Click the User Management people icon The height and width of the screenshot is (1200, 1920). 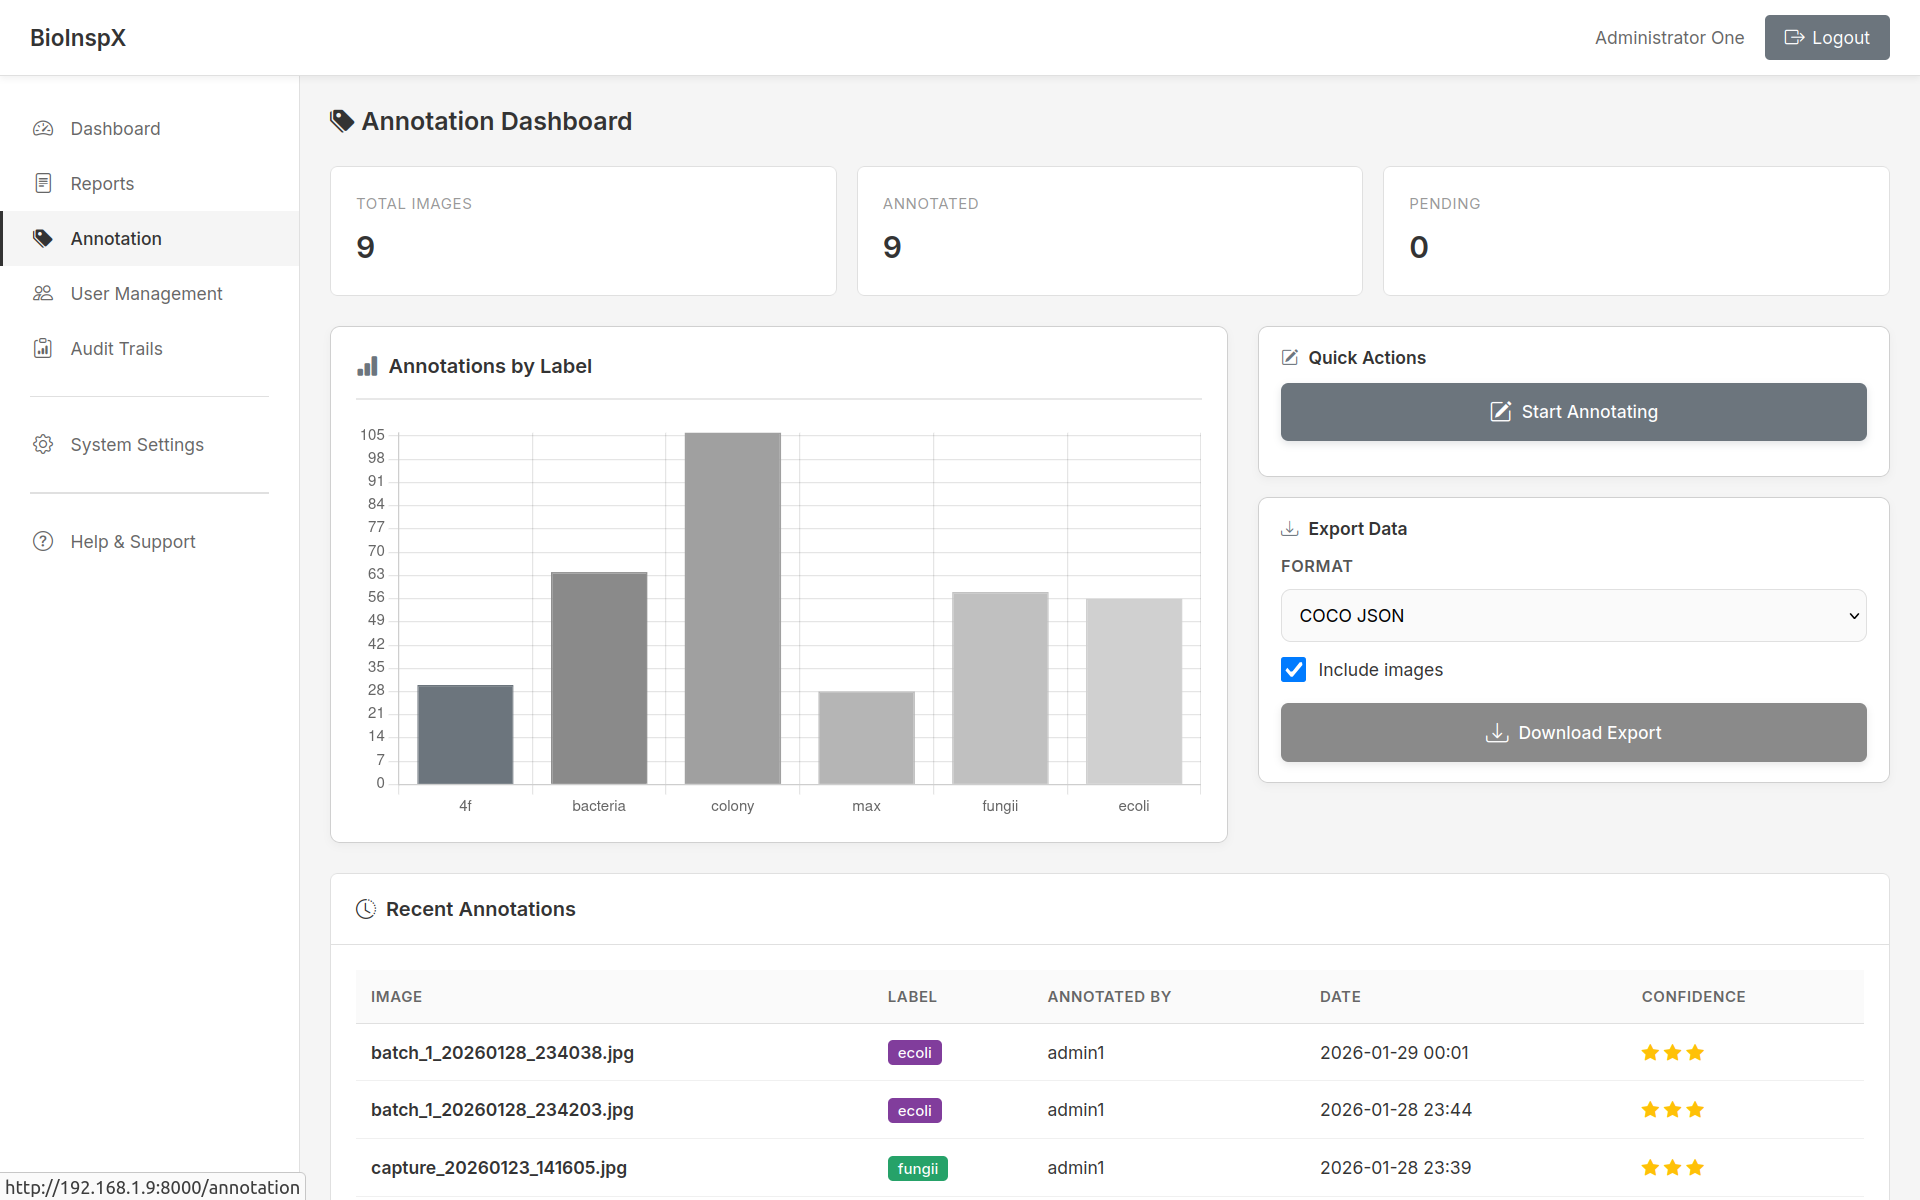click(x=43, y=293)
